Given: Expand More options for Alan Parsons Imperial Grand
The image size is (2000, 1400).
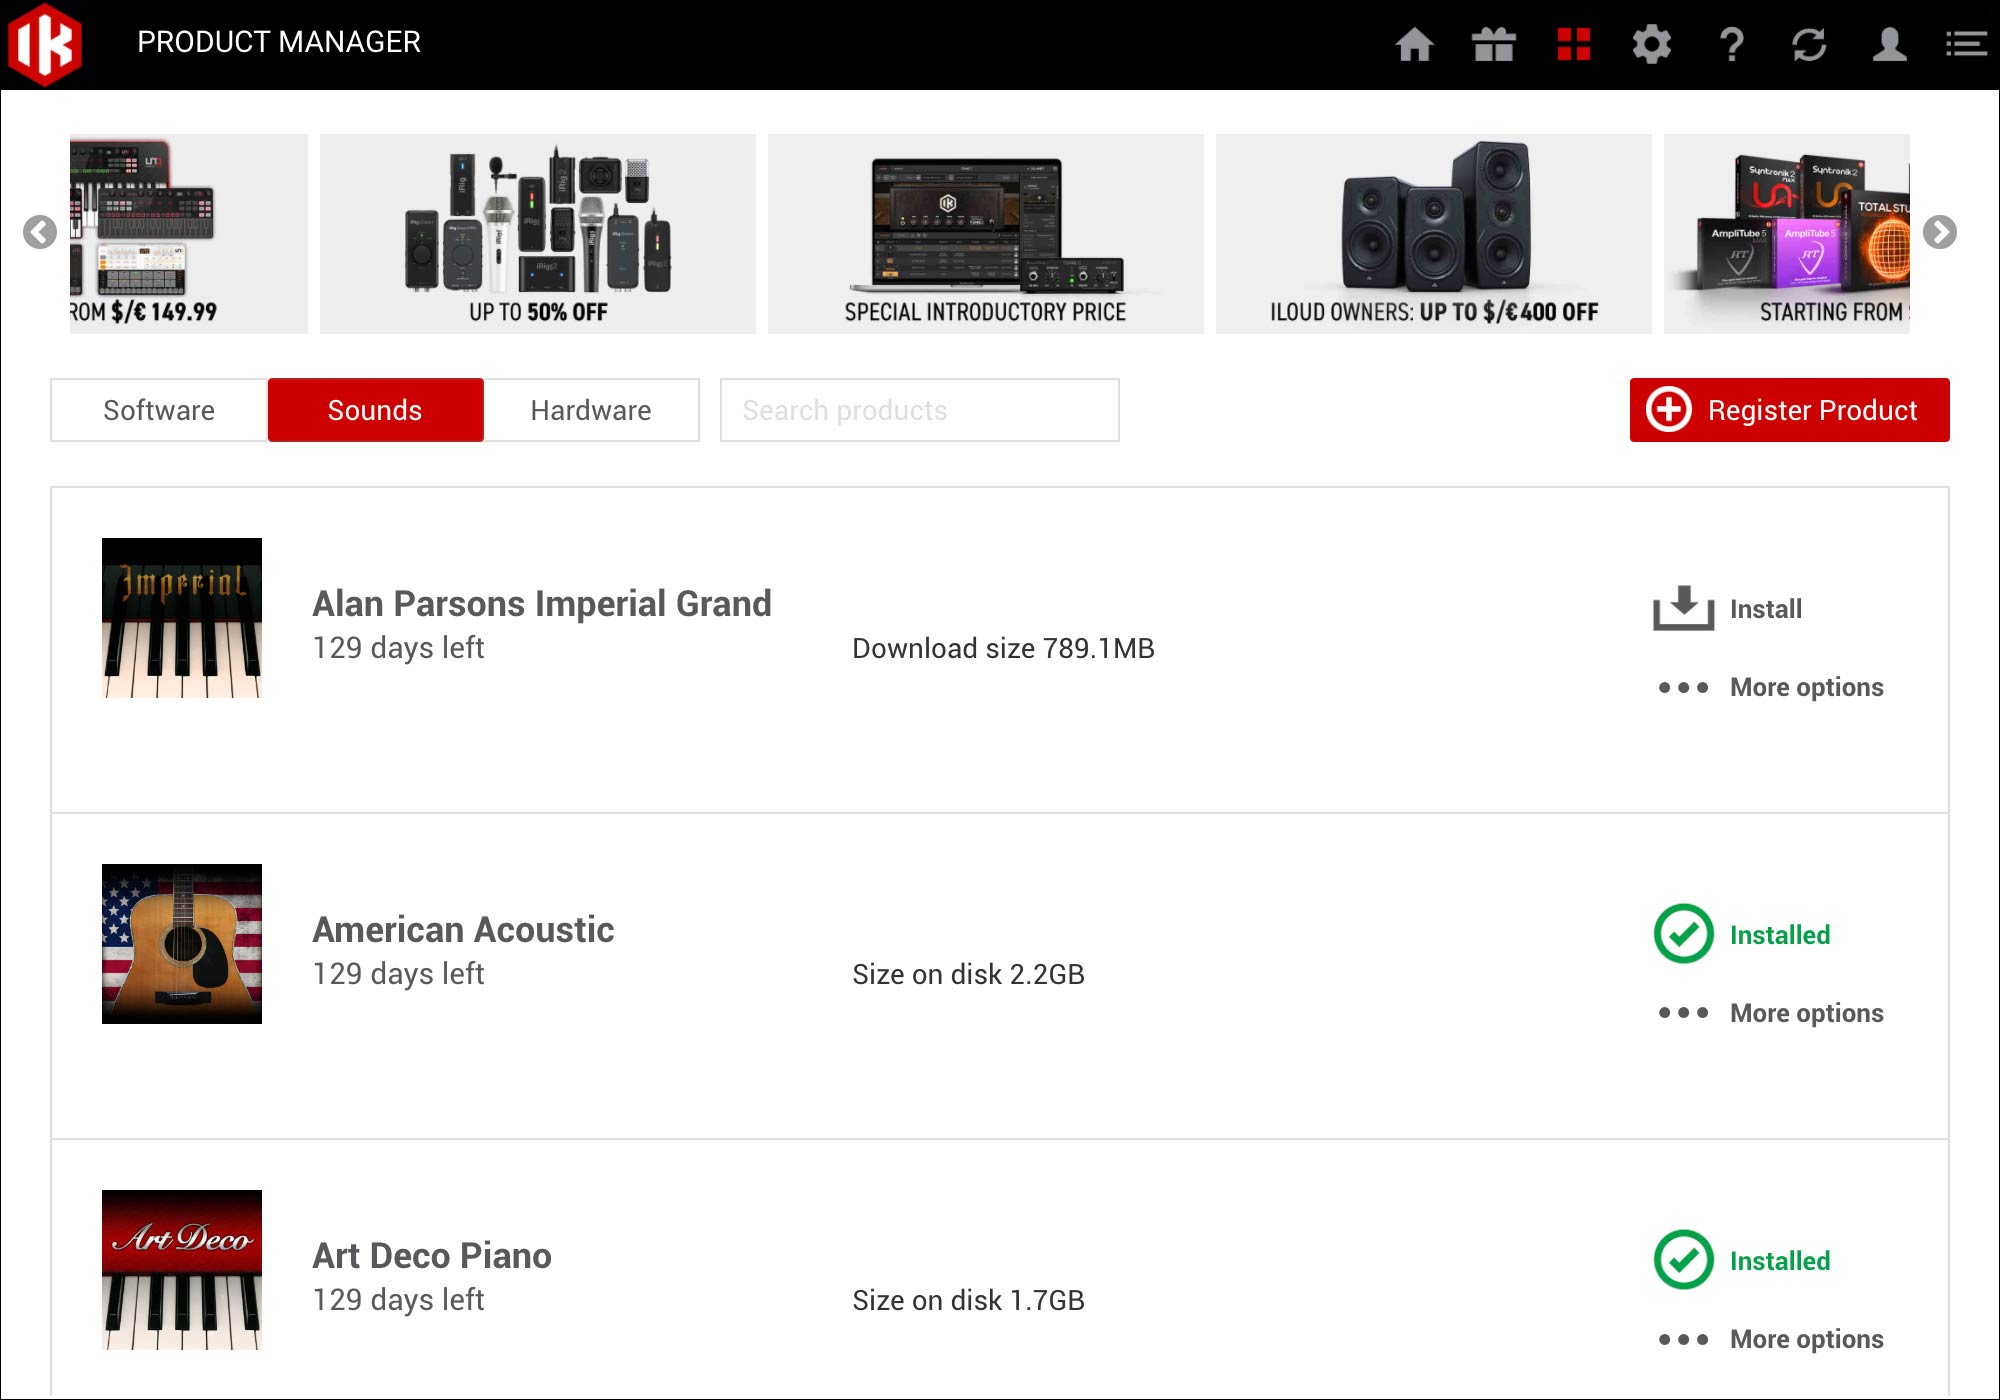Looking at the screenshot, I should [1770, 687].
